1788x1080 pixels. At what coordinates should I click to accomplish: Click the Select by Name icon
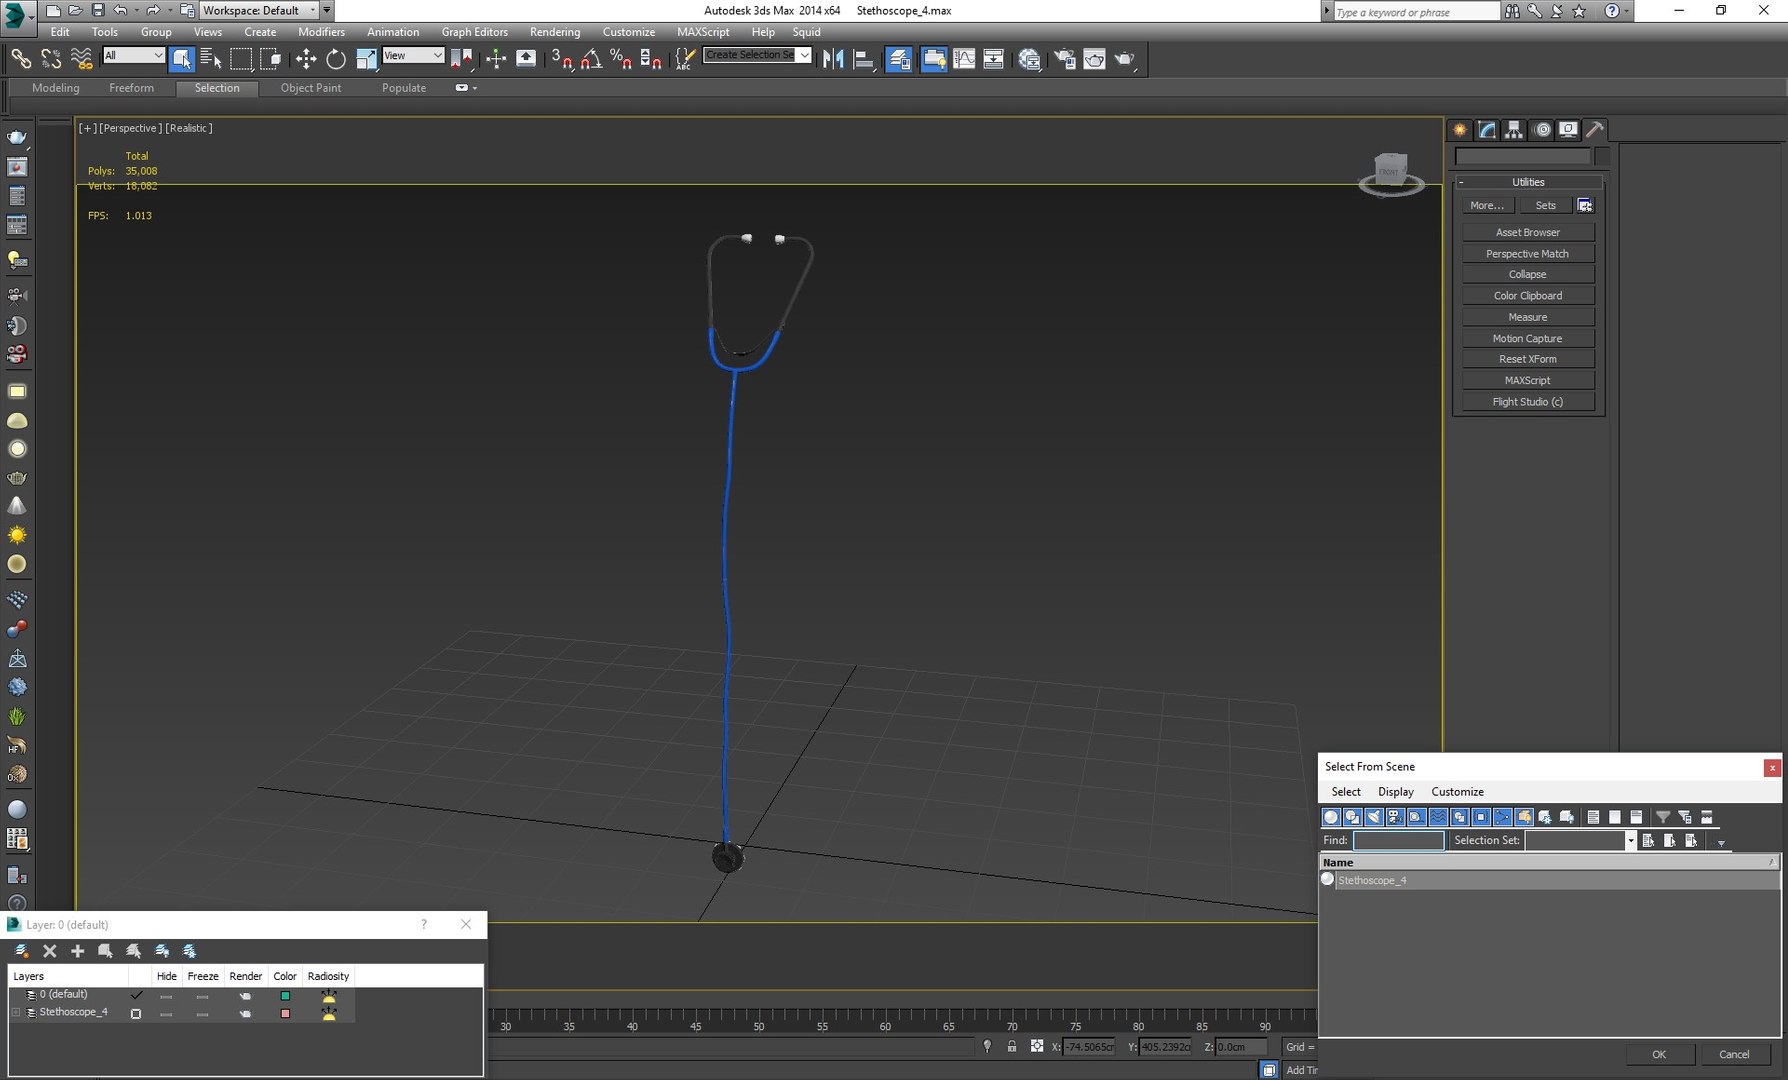click(x=211, y=59)
